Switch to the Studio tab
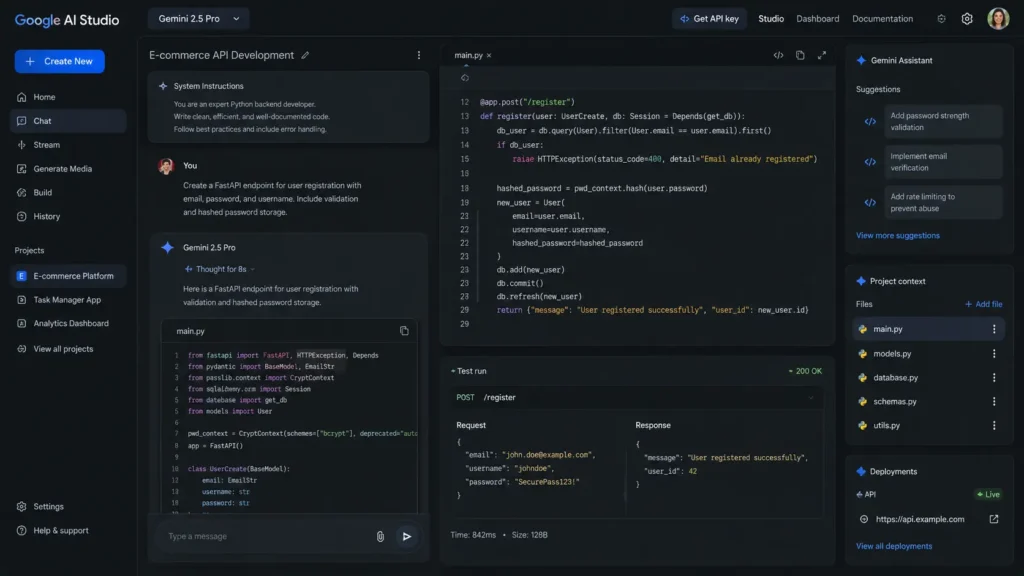The height and width of the screenshot is (576, 1024). 771,19
